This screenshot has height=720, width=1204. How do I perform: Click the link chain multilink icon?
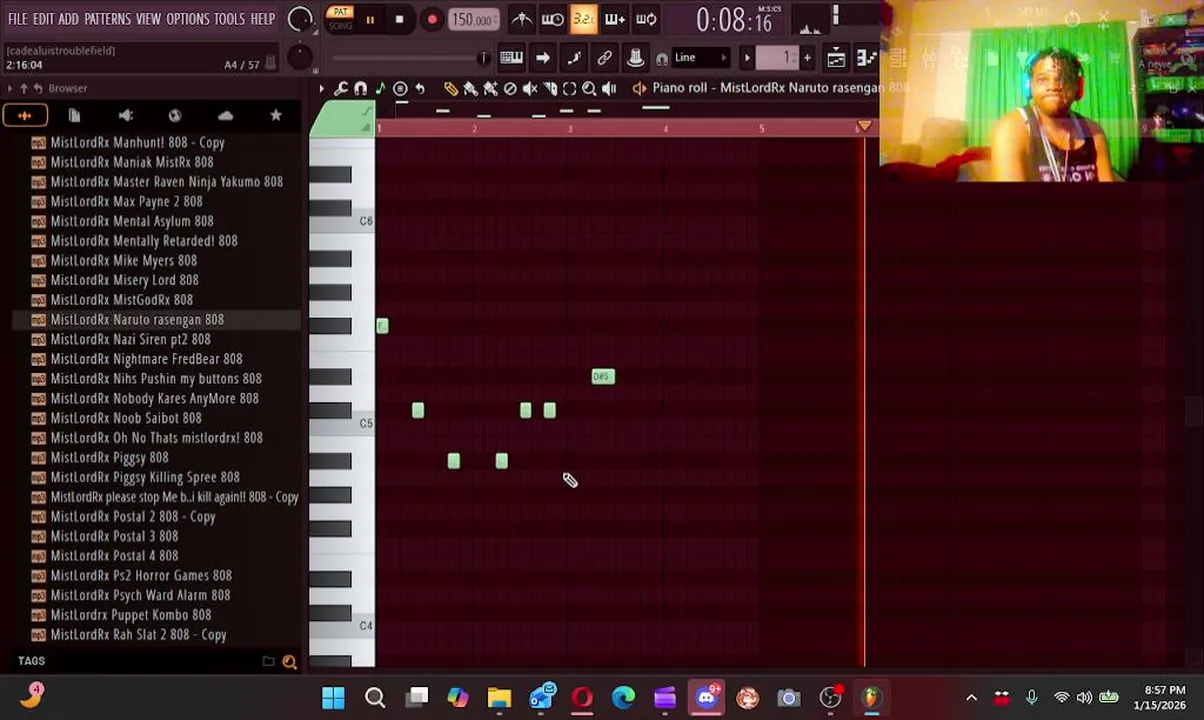[604, 58]
